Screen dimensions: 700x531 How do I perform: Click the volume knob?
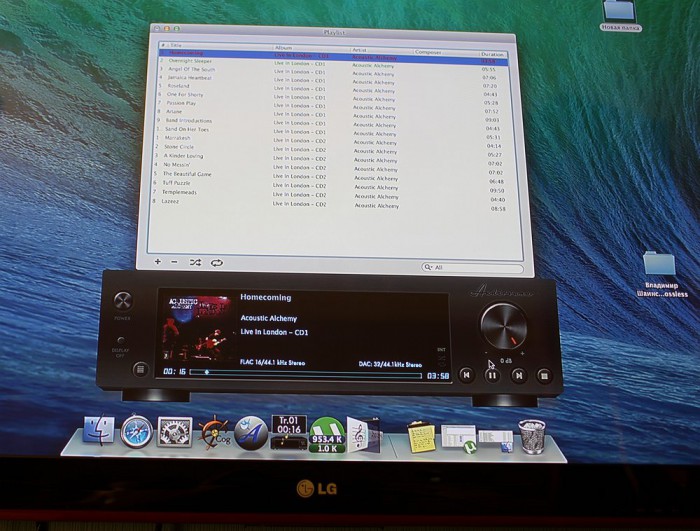click(504, 326)
